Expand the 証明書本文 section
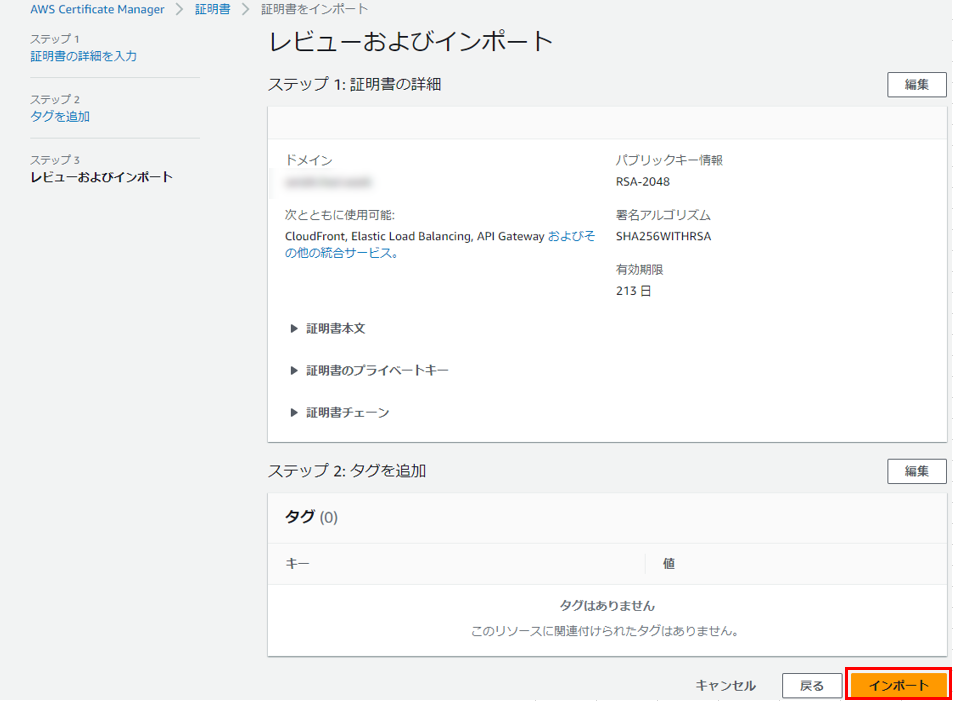 click(x=328, y=328)
